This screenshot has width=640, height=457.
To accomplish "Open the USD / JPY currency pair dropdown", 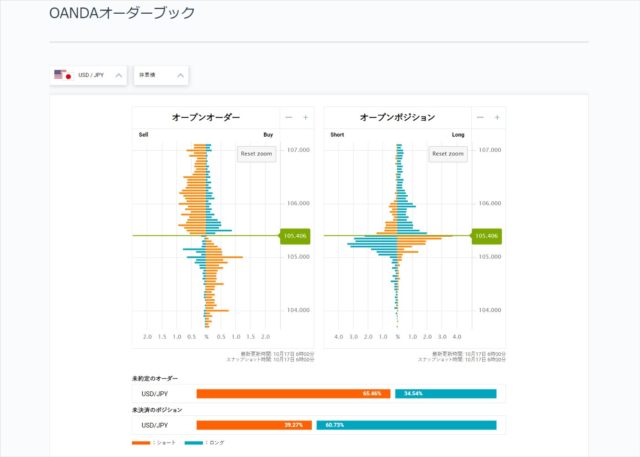I will coord(88,75).
